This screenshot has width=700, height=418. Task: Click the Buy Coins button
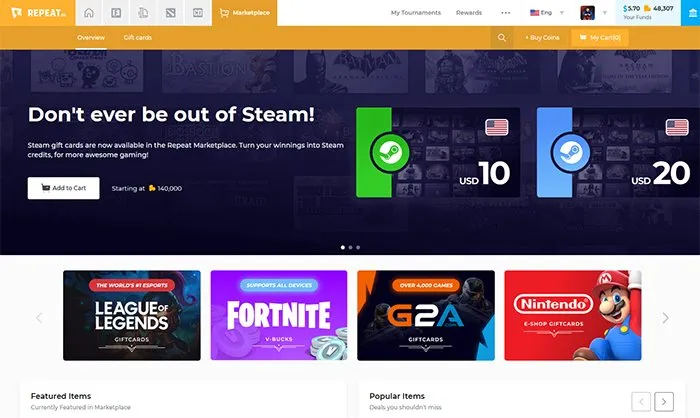[x=542, y=38]
